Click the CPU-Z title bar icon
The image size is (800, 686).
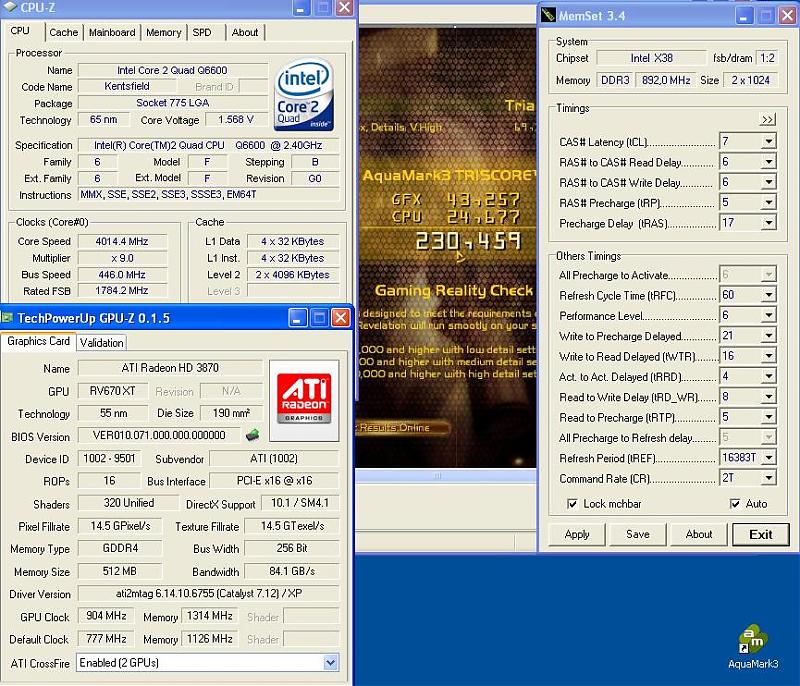tap(10, 7)
